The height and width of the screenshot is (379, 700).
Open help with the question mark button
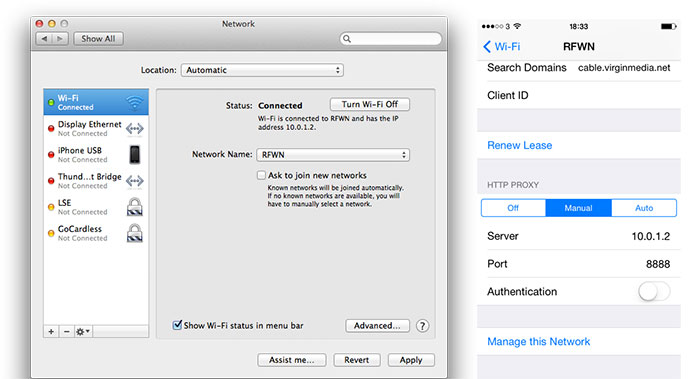point(422,326)
